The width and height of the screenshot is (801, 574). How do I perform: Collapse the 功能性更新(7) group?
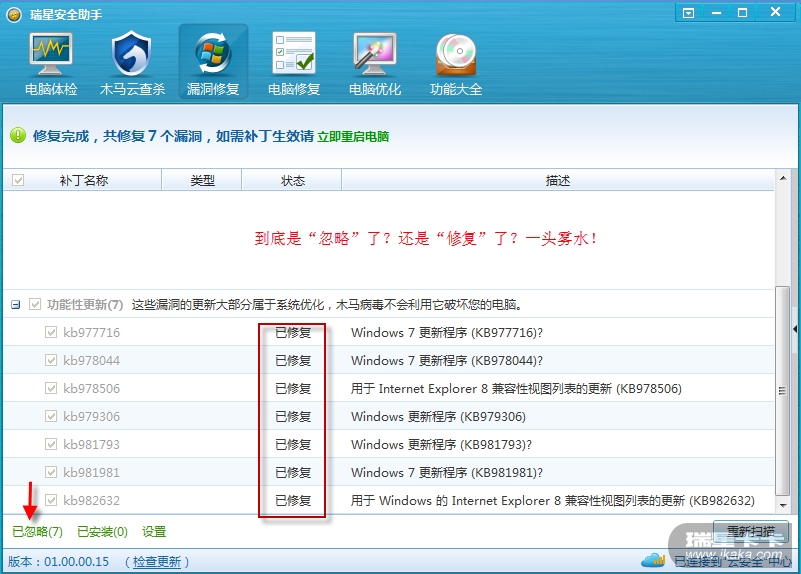[x=16, y=305]
